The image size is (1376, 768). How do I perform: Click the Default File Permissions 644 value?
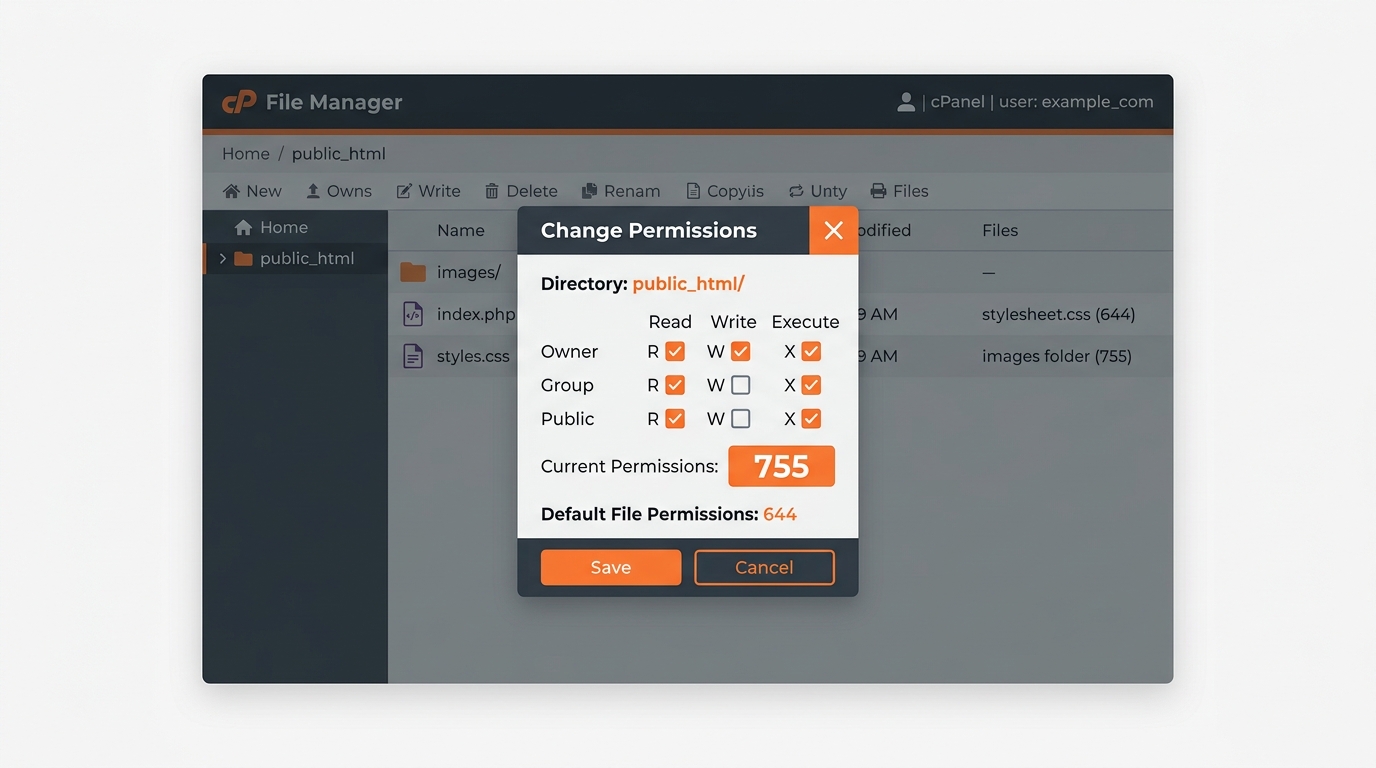(x=780, y=514)
